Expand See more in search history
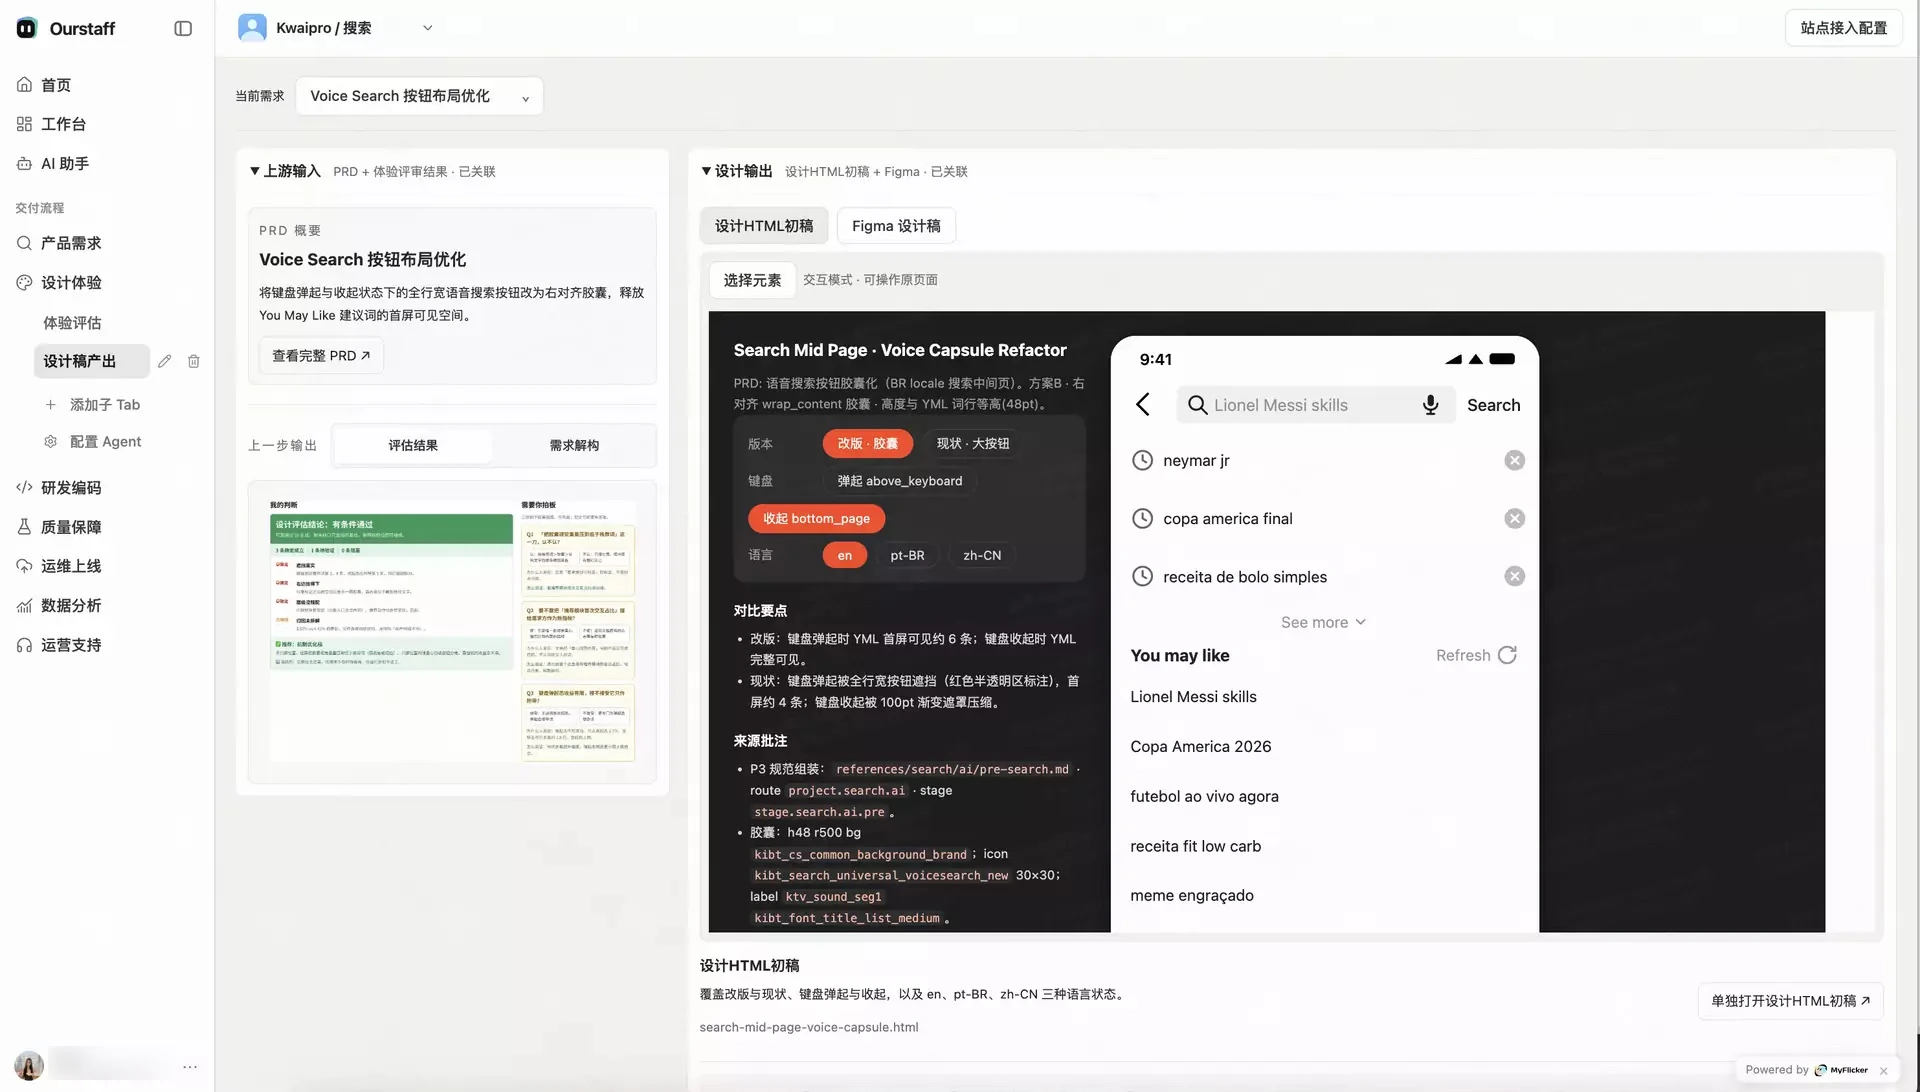 [x=1323, y=622]
